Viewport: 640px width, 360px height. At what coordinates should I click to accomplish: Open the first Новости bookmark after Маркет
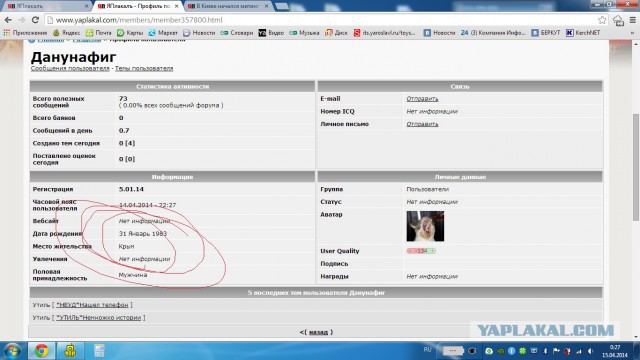[199, 33]
